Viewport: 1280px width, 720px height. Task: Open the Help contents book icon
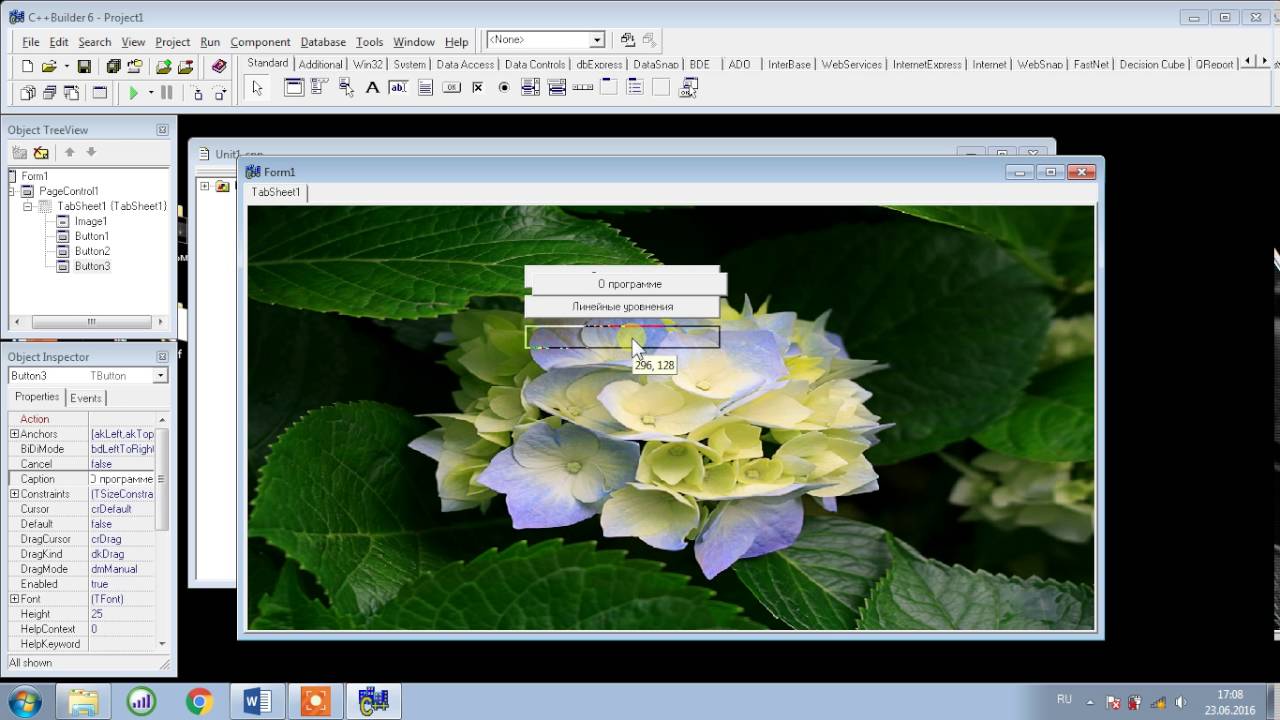(219, 66)
